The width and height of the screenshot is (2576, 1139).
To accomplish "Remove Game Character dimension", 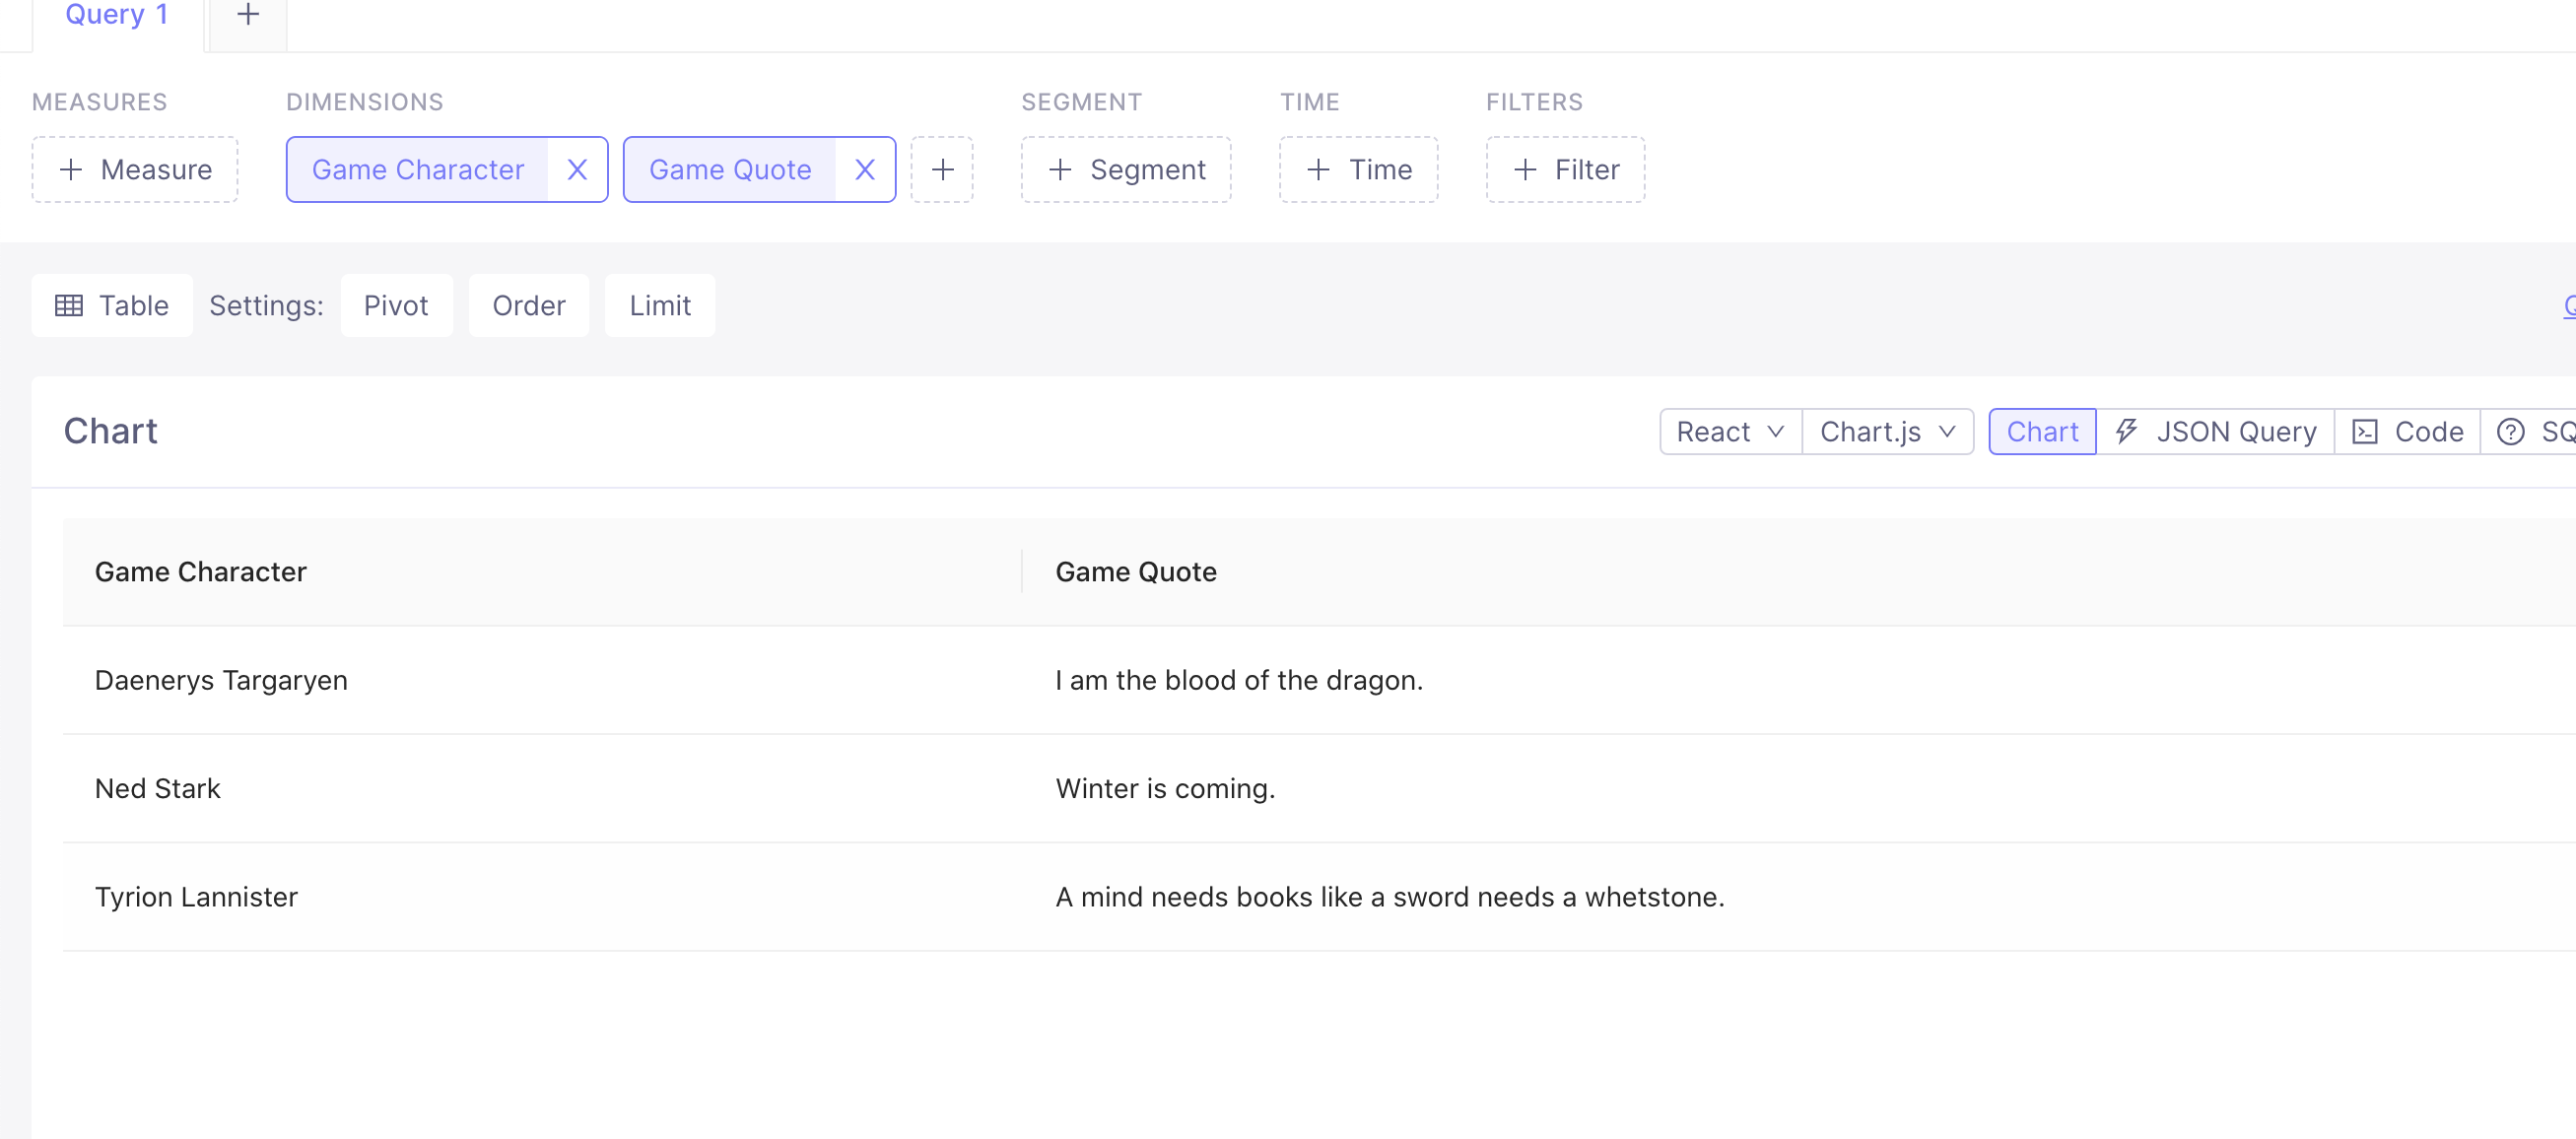I will tap(577, 170).
